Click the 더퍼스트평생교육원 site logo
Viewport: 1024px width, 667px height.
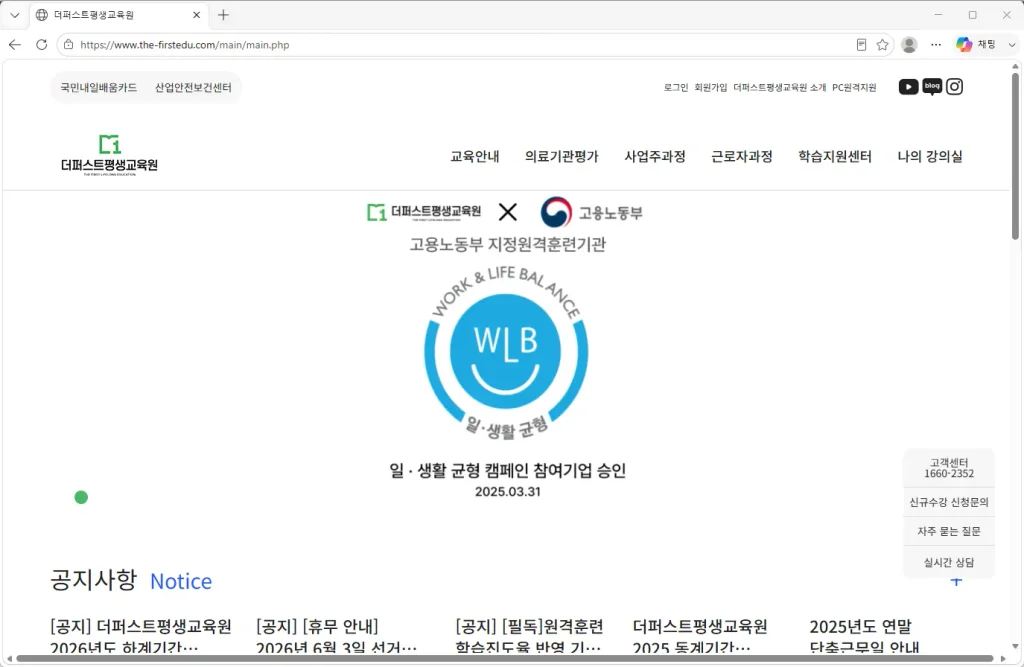point(109,155)
